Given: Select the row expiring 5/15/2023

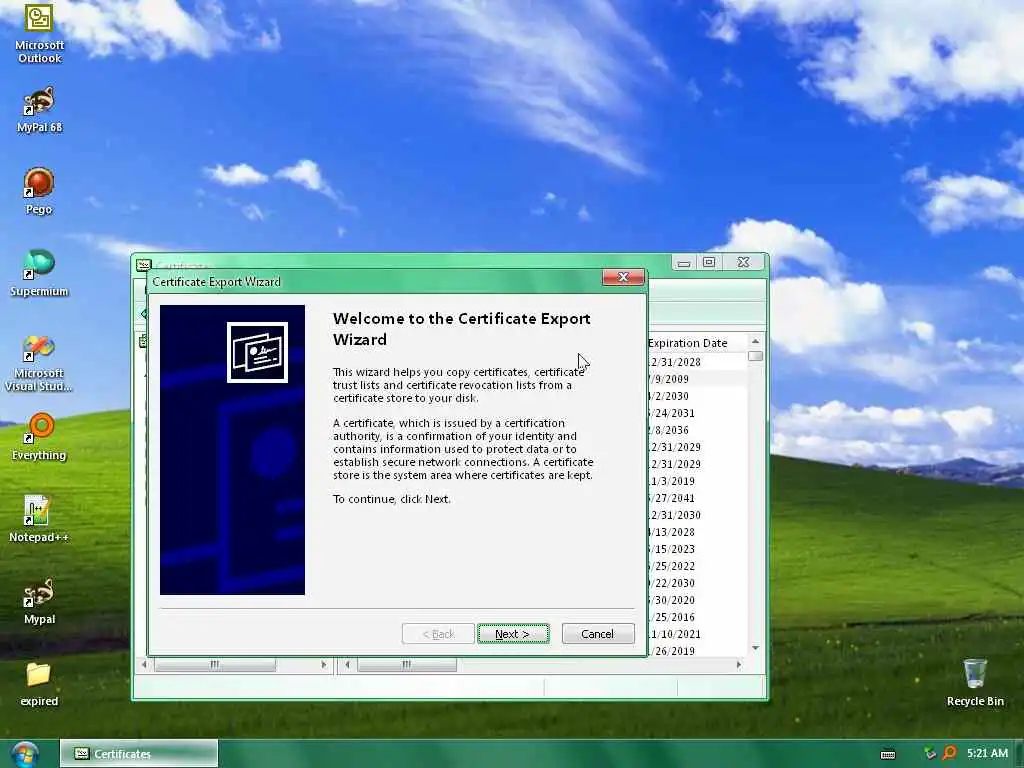Looking at the screenshot, I should tap(697, 549).
